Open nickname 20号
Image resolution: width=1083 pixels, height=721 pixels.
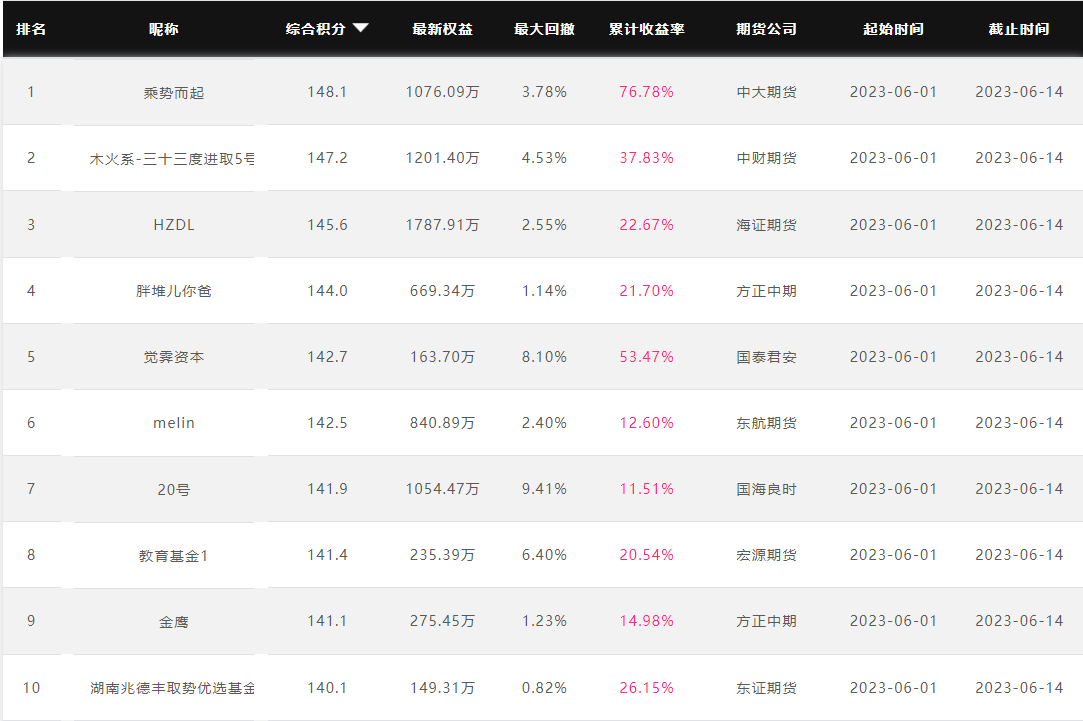pos(174,490)
